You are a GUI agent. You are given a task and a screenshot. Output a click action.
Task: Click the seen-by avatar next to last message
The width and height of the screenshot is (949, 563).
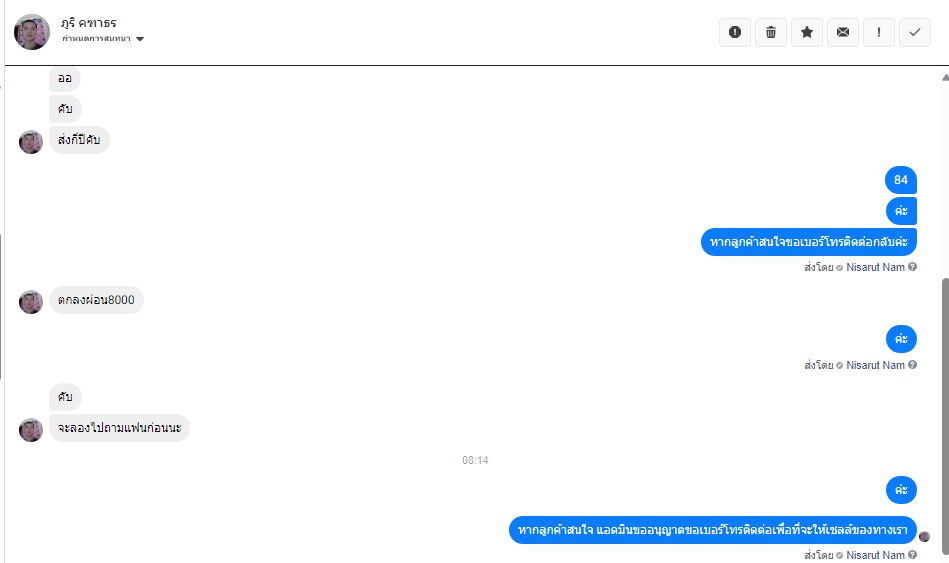[x=924, y=536]
